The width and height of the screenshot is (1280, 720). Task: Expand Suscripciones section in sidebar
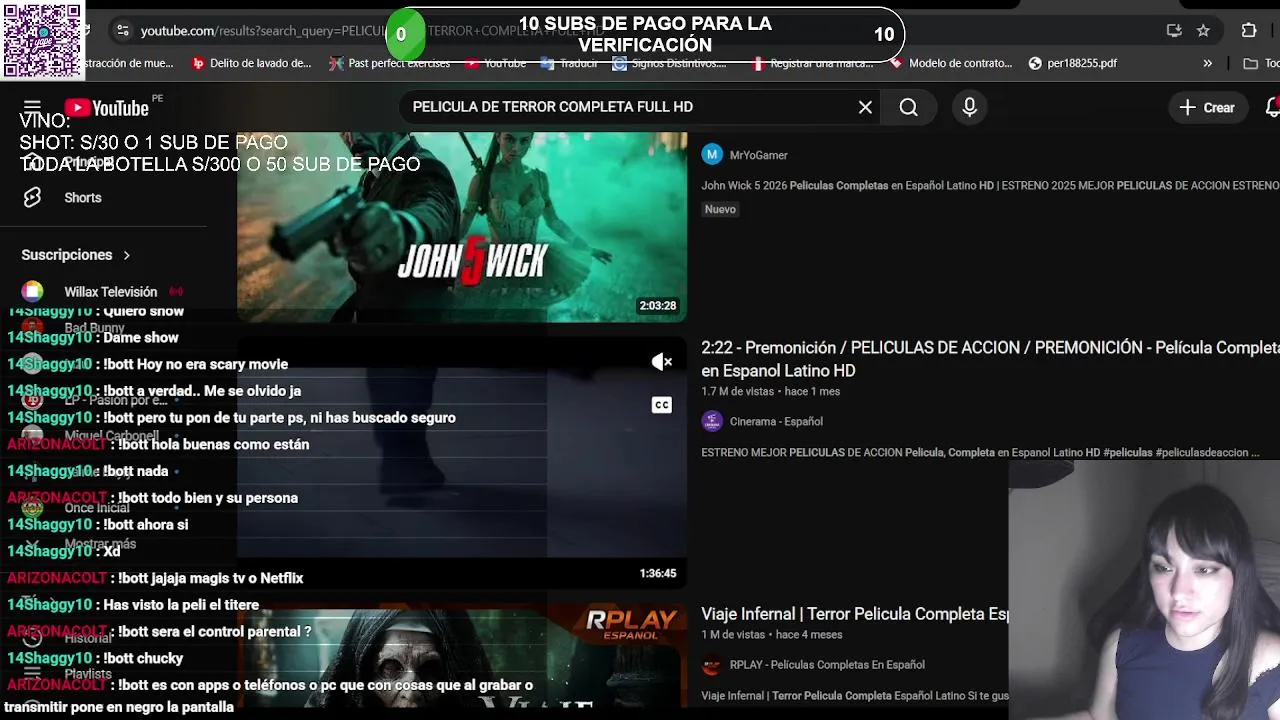pyautogui.click(x=76, y=255)
